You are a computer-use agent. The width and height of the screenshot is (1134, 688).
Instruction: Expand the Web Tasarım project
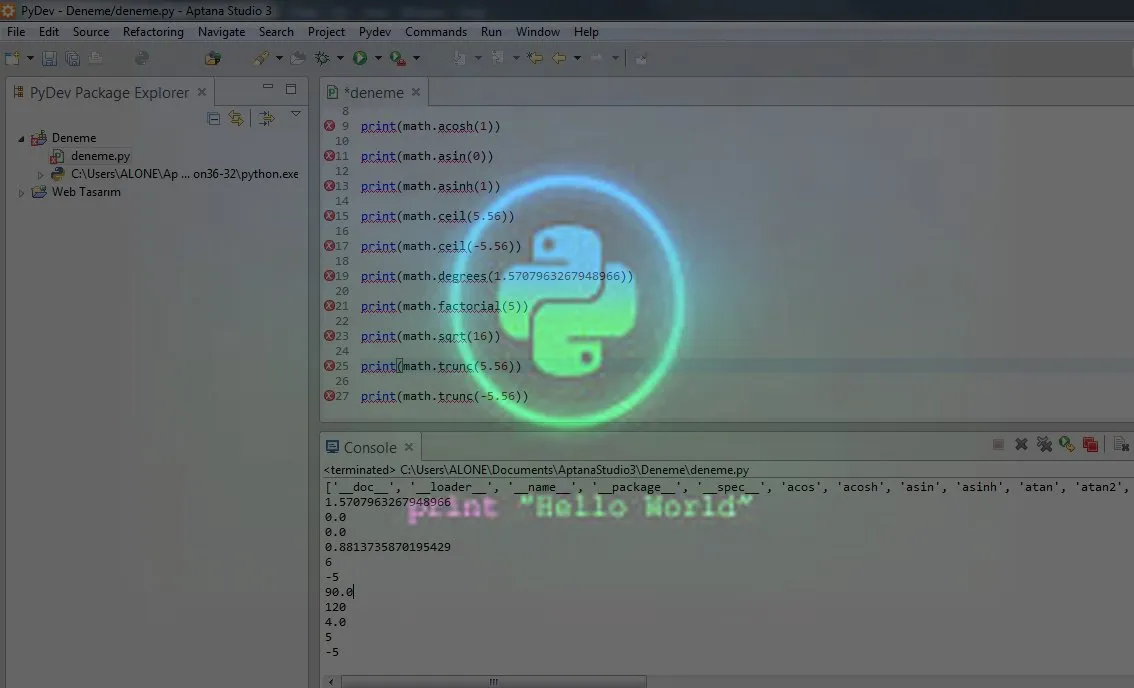(x=21, y=192)
